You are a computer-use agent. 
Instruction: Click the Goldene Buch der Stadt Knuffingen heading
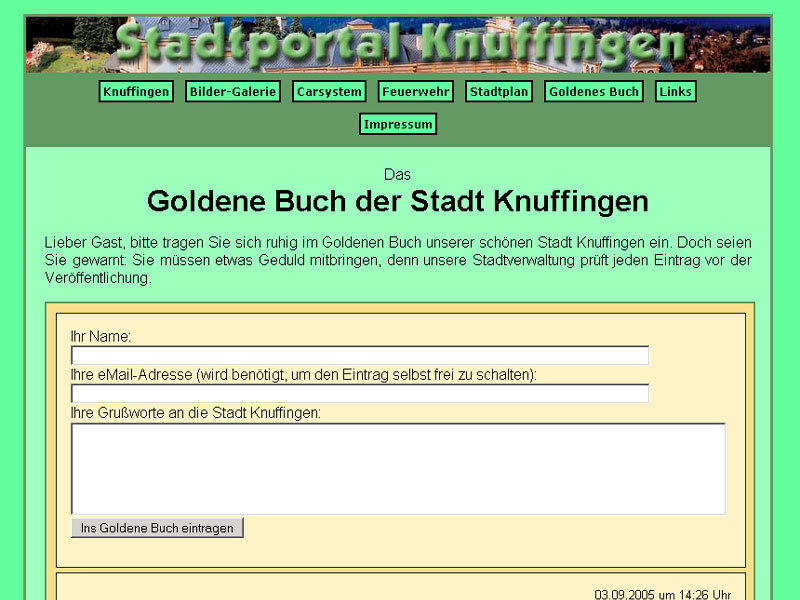[398, 201]
